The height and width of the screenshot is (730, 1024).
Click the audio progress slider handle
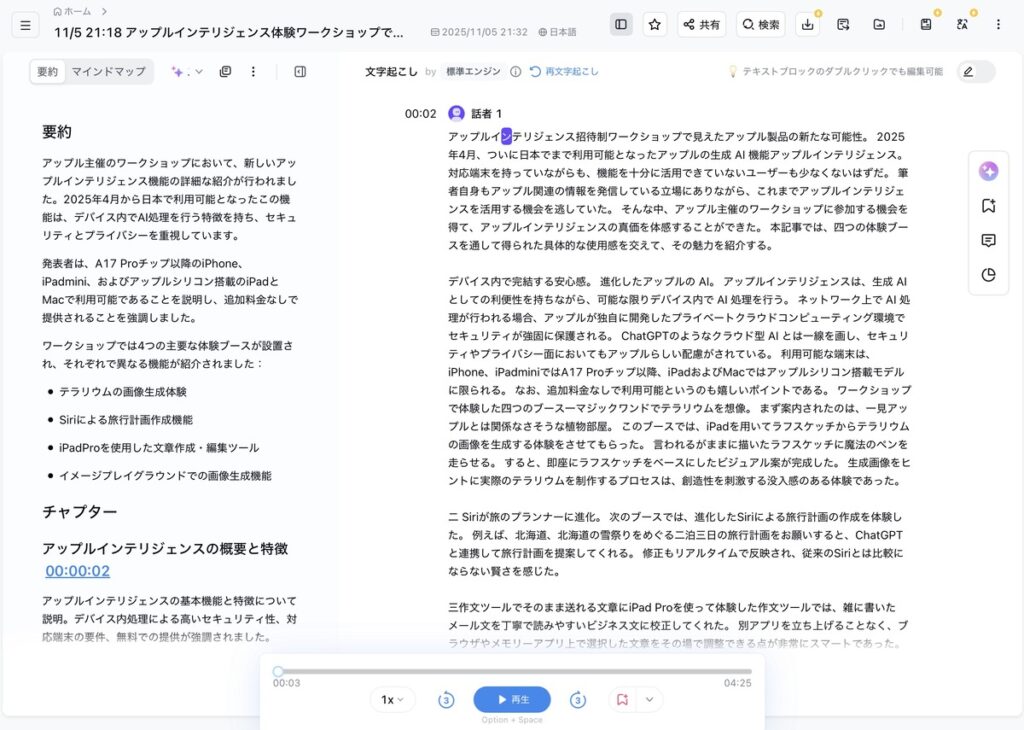pos(279,671)
